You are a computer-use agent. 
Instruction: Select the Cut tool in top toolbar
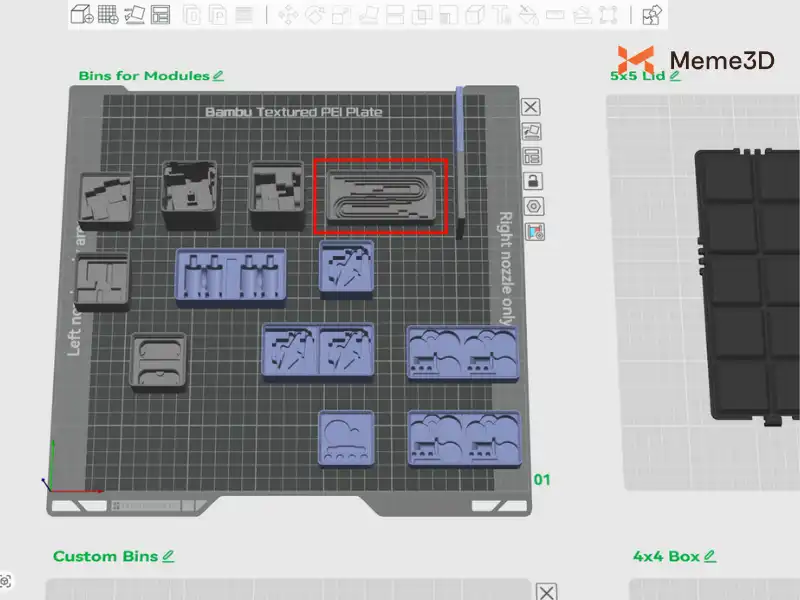[x=395, y=15]
